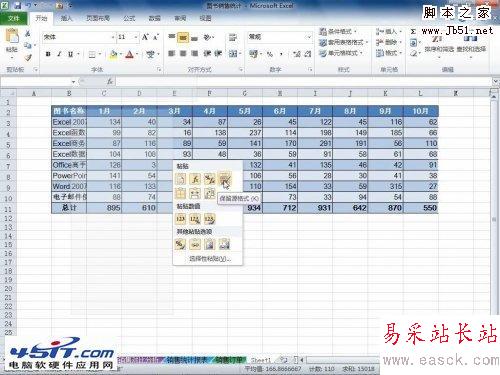The height and width of the screenshot is (375, 500).
Task: Click the Wrap Text icon
Action: 233,37
